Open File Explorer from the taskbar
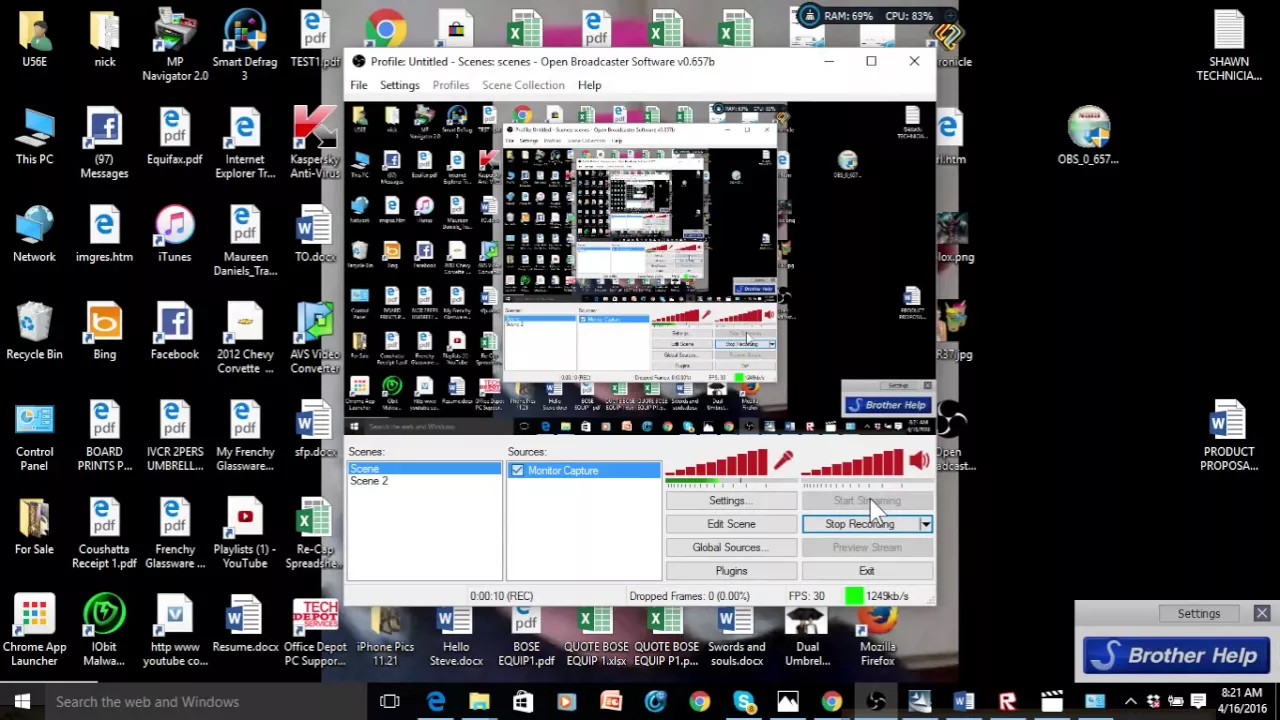 pyautogui.click(x=479, y=701)
